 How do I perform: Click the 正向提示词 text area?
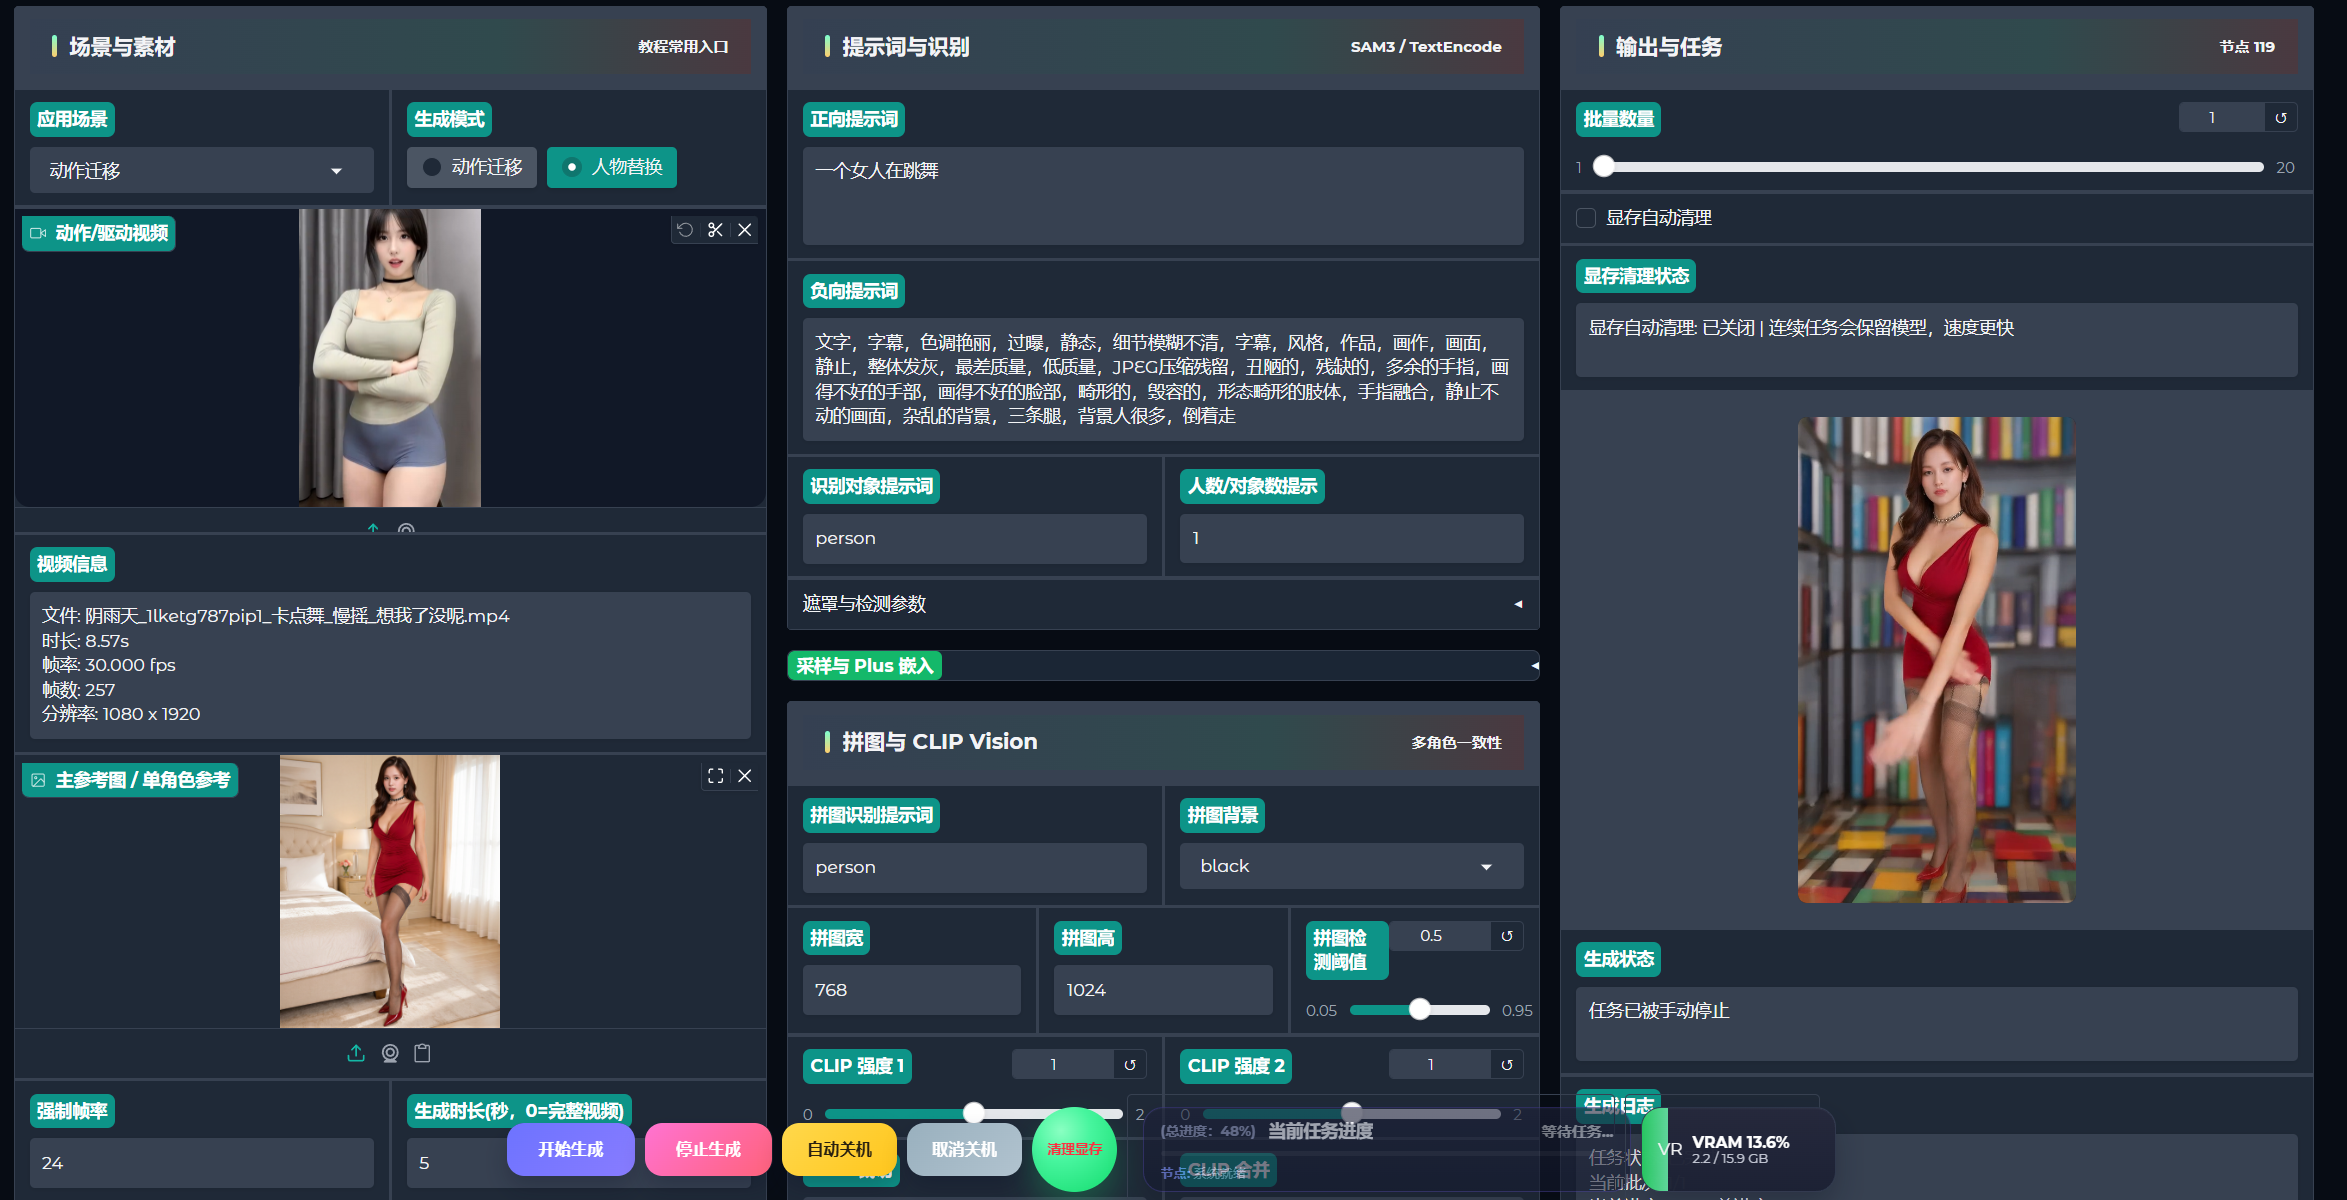[x=1163, y=196]
